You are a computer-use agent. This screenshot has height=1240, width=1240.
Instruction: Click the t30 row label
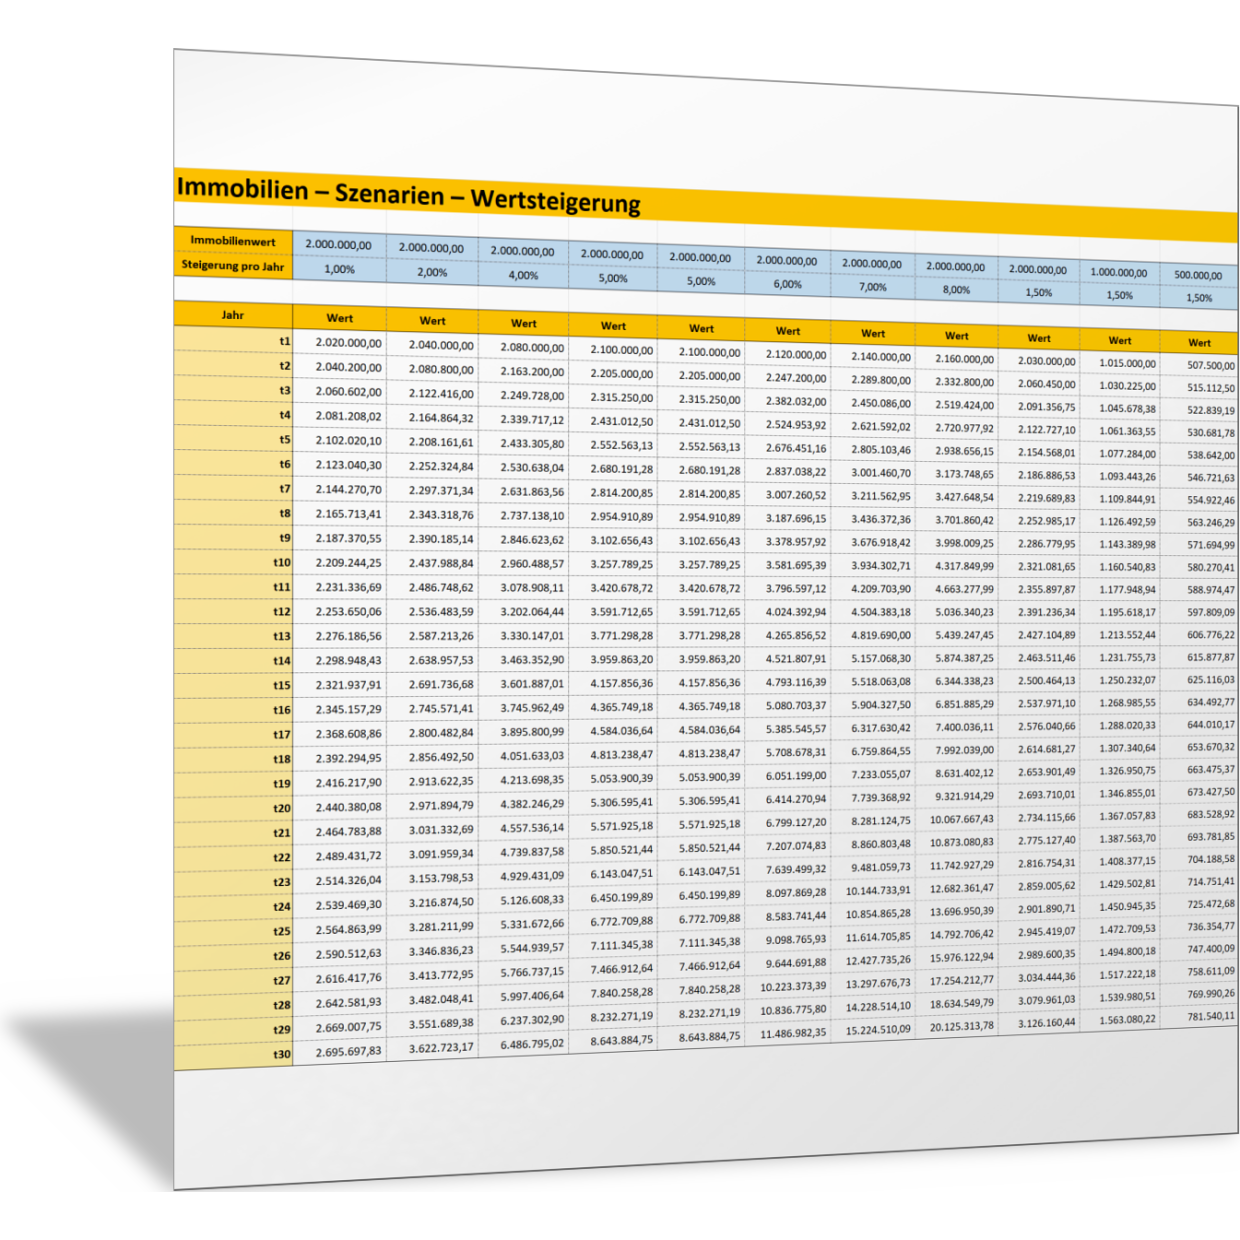click(x=282, y=1054)
